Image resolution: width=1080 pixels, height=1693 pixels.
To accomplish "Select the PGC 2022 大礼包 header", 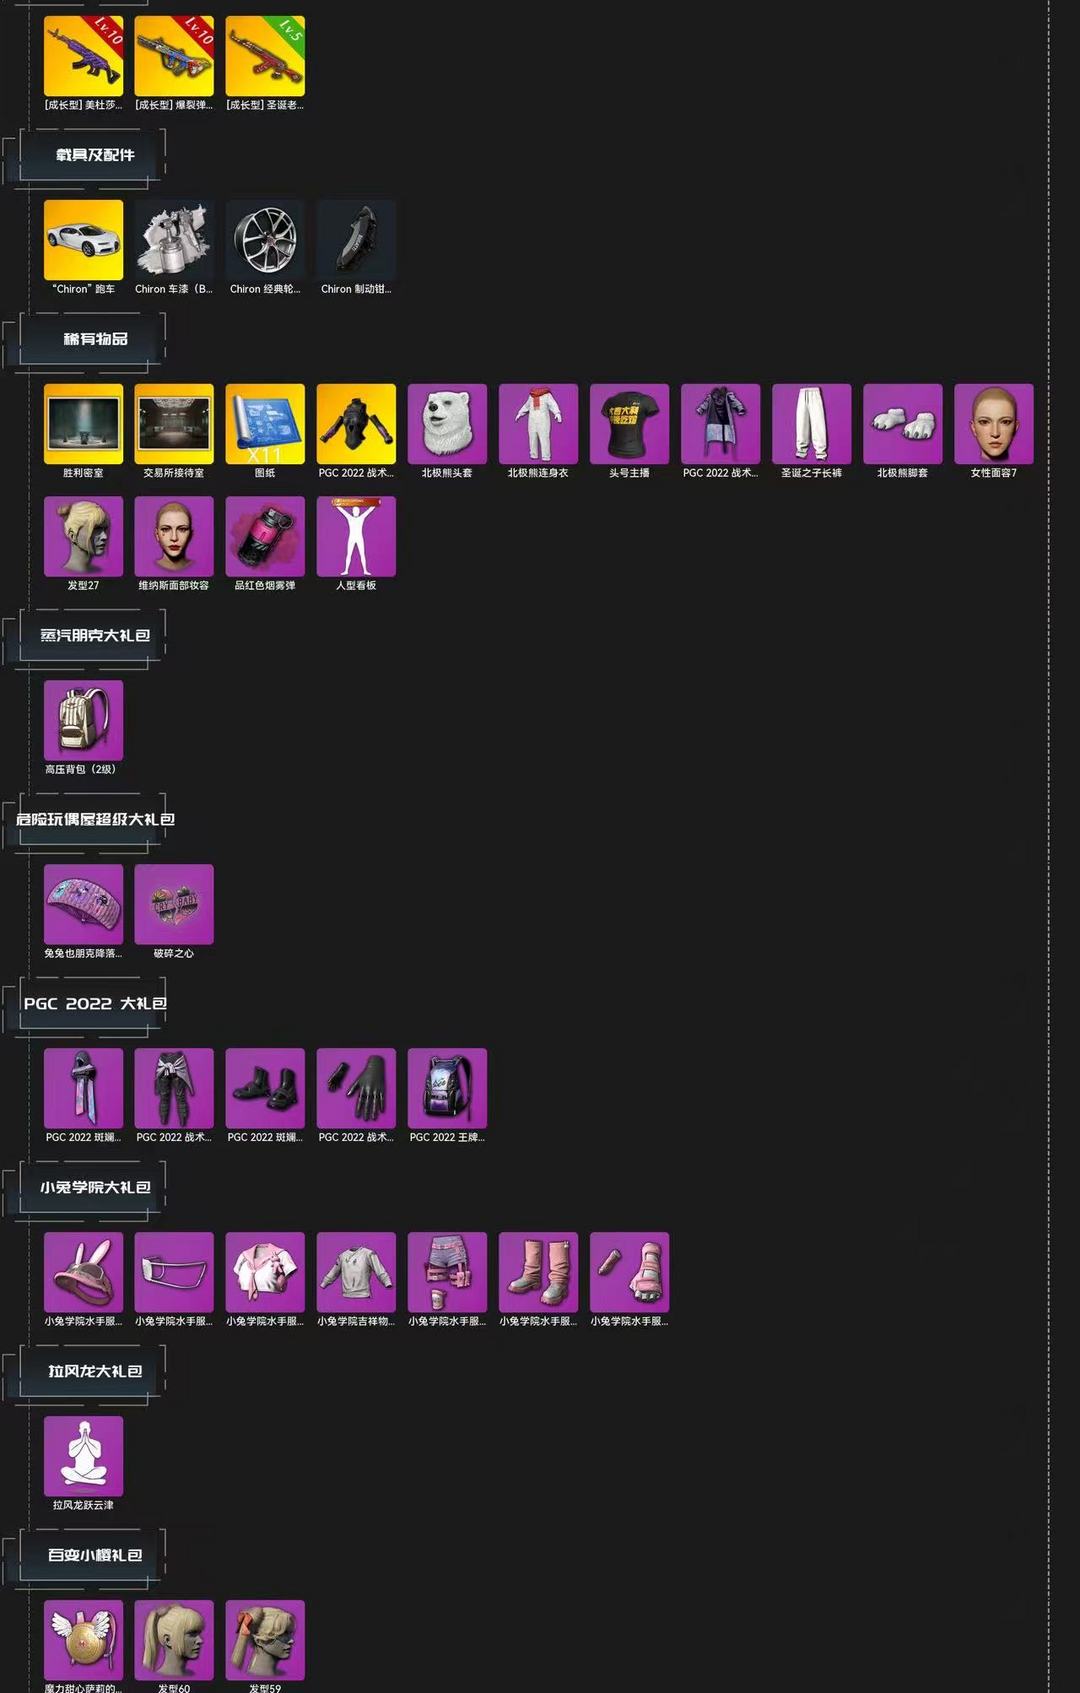I will coord(95,1003).
